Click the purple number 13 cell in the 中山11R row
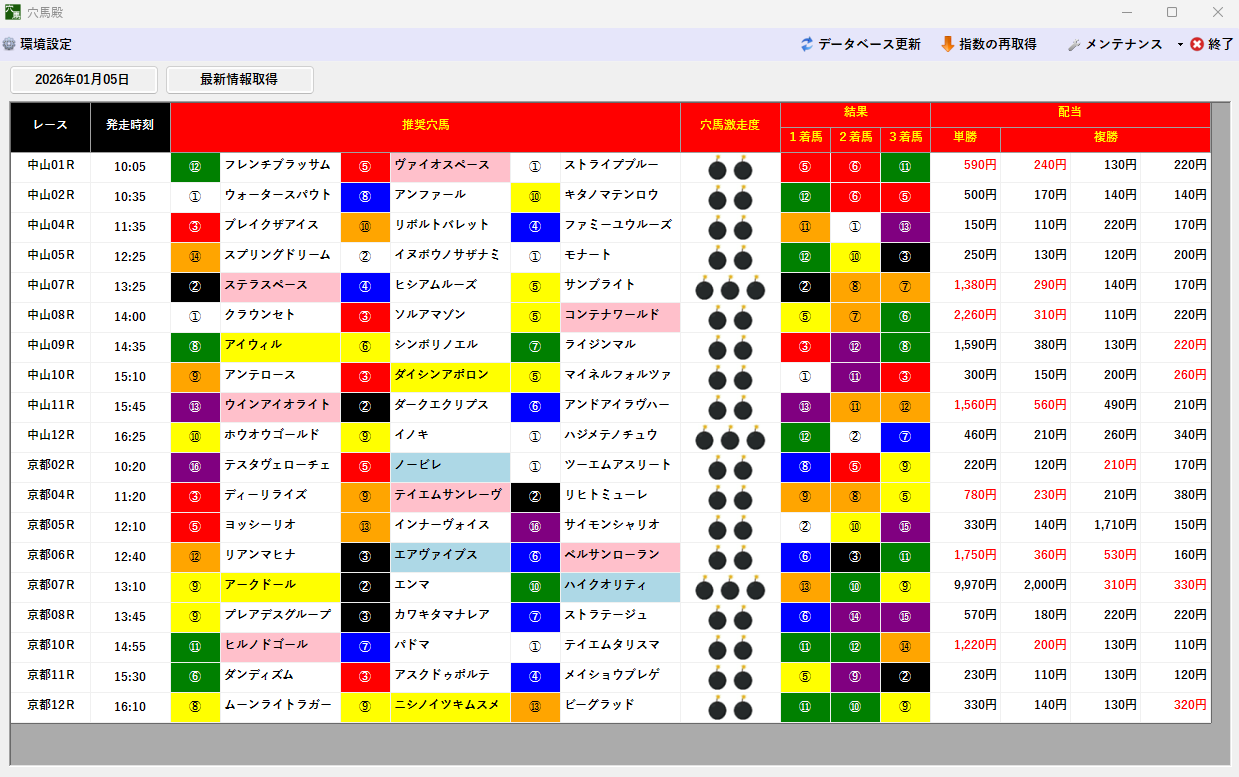Image resolution: width=1239 pixels, height=777 pixels. (195, 406)
